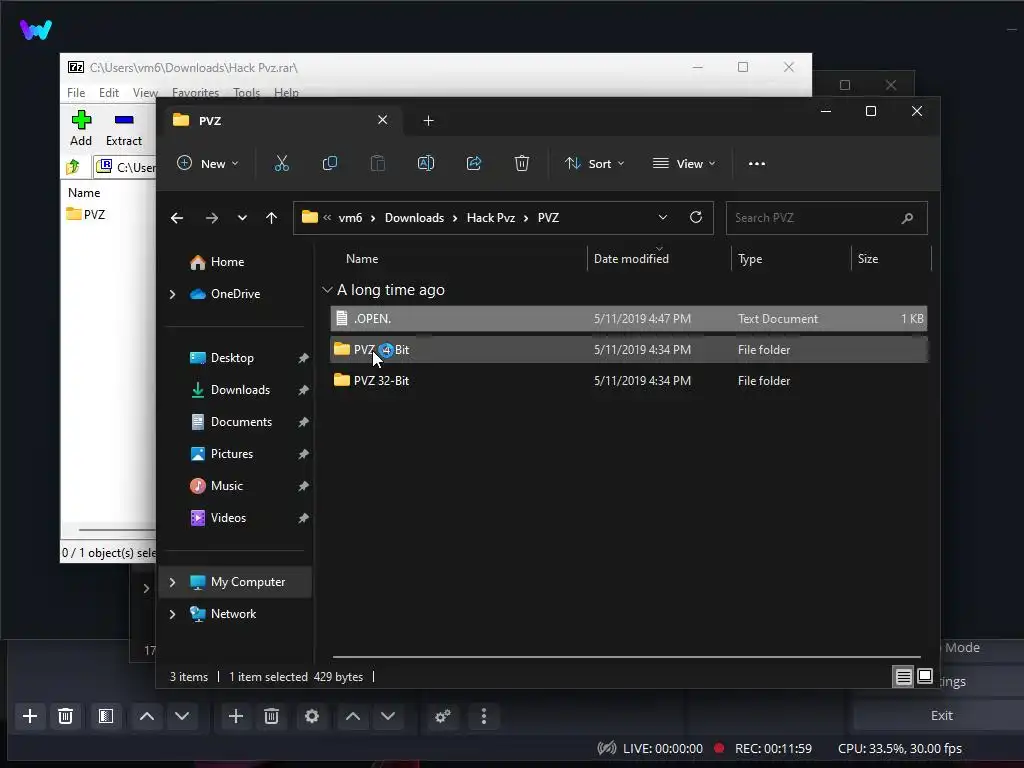Open audio mixer advanced gears icon in OBS
This screenshot has width=1024, height=768.
click(x=443, y=716)
